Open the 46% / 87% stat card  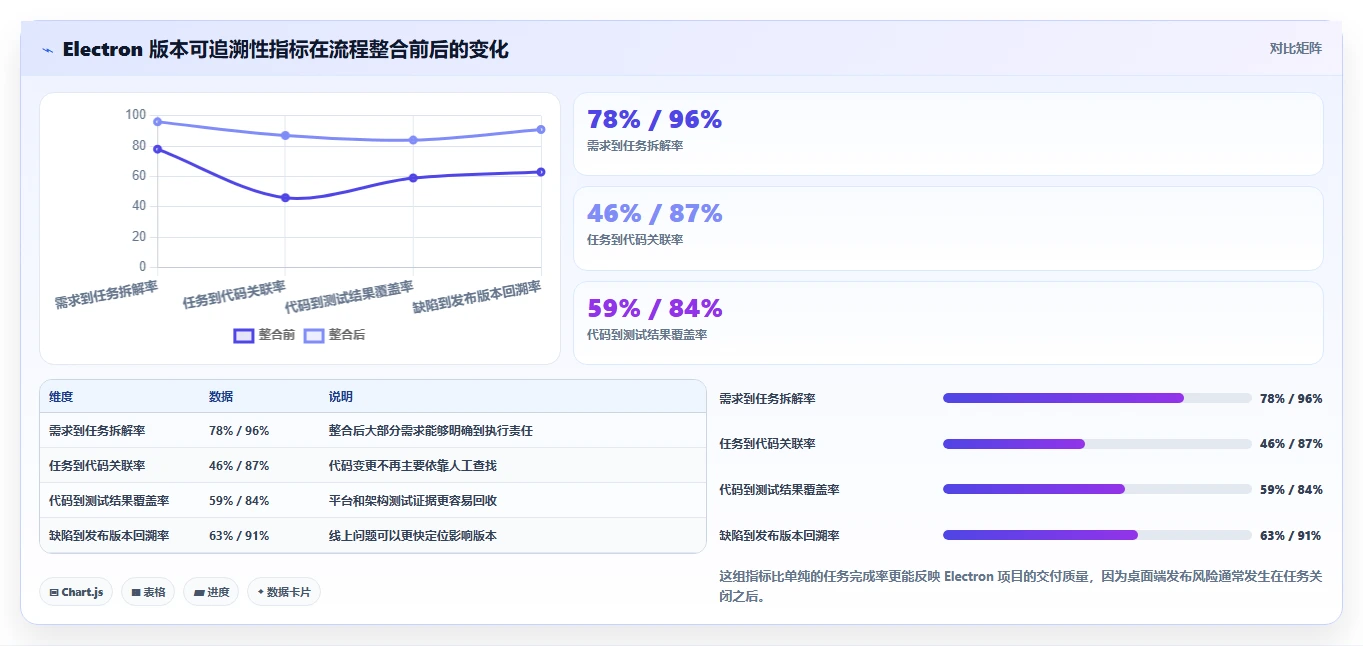click(x=948, y=228)
